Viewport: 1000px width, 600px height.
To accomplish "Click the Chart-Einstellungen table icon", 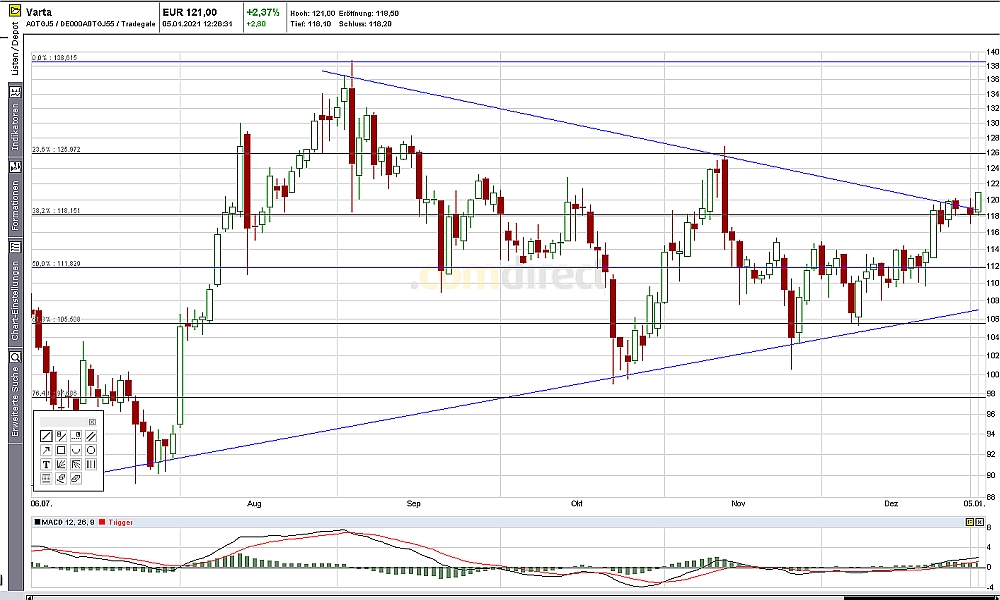I will [x=15, y=247].
